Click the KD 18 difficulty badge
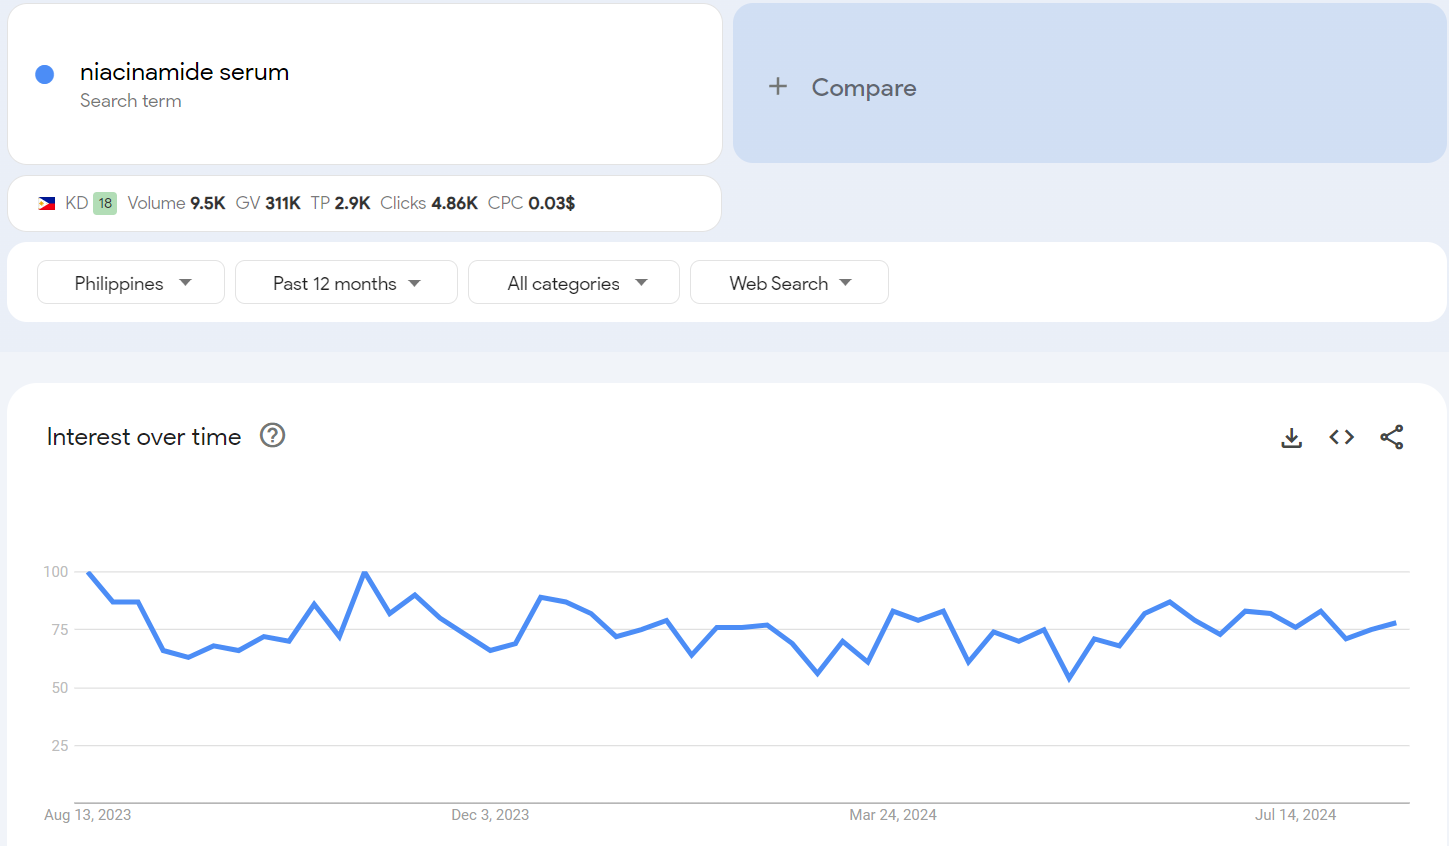Viewport: 1449px width, 846px height. pos(105,203)
